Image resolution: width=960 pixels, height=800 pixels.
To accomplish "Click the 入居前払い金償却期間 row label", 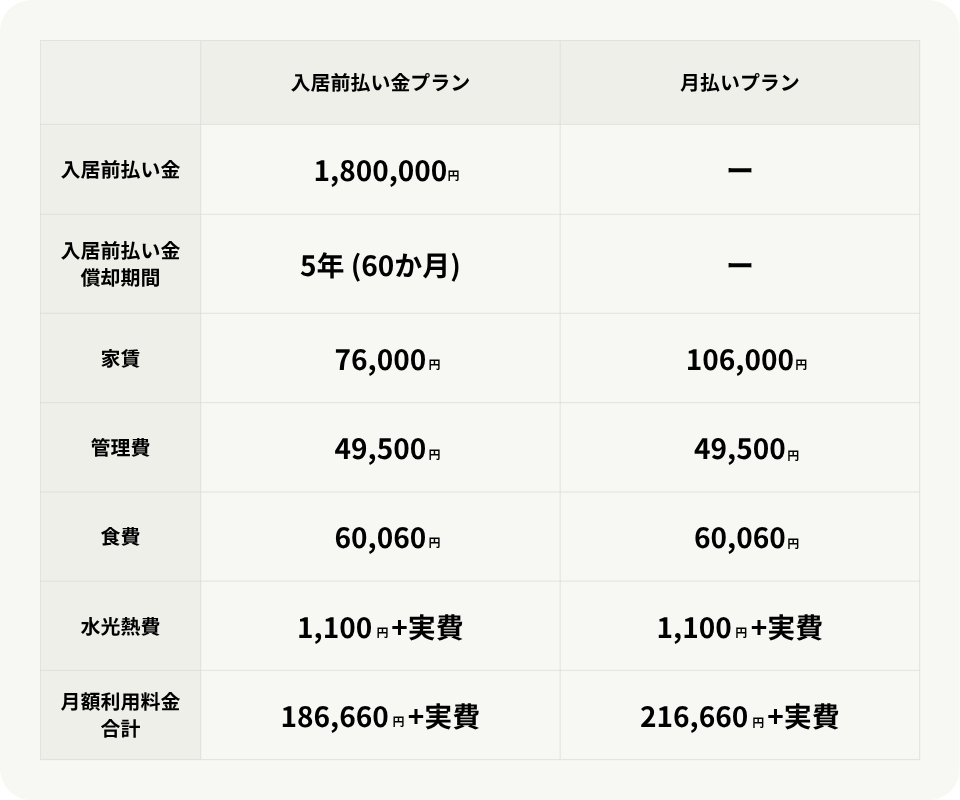I will (x=120, y=264).
